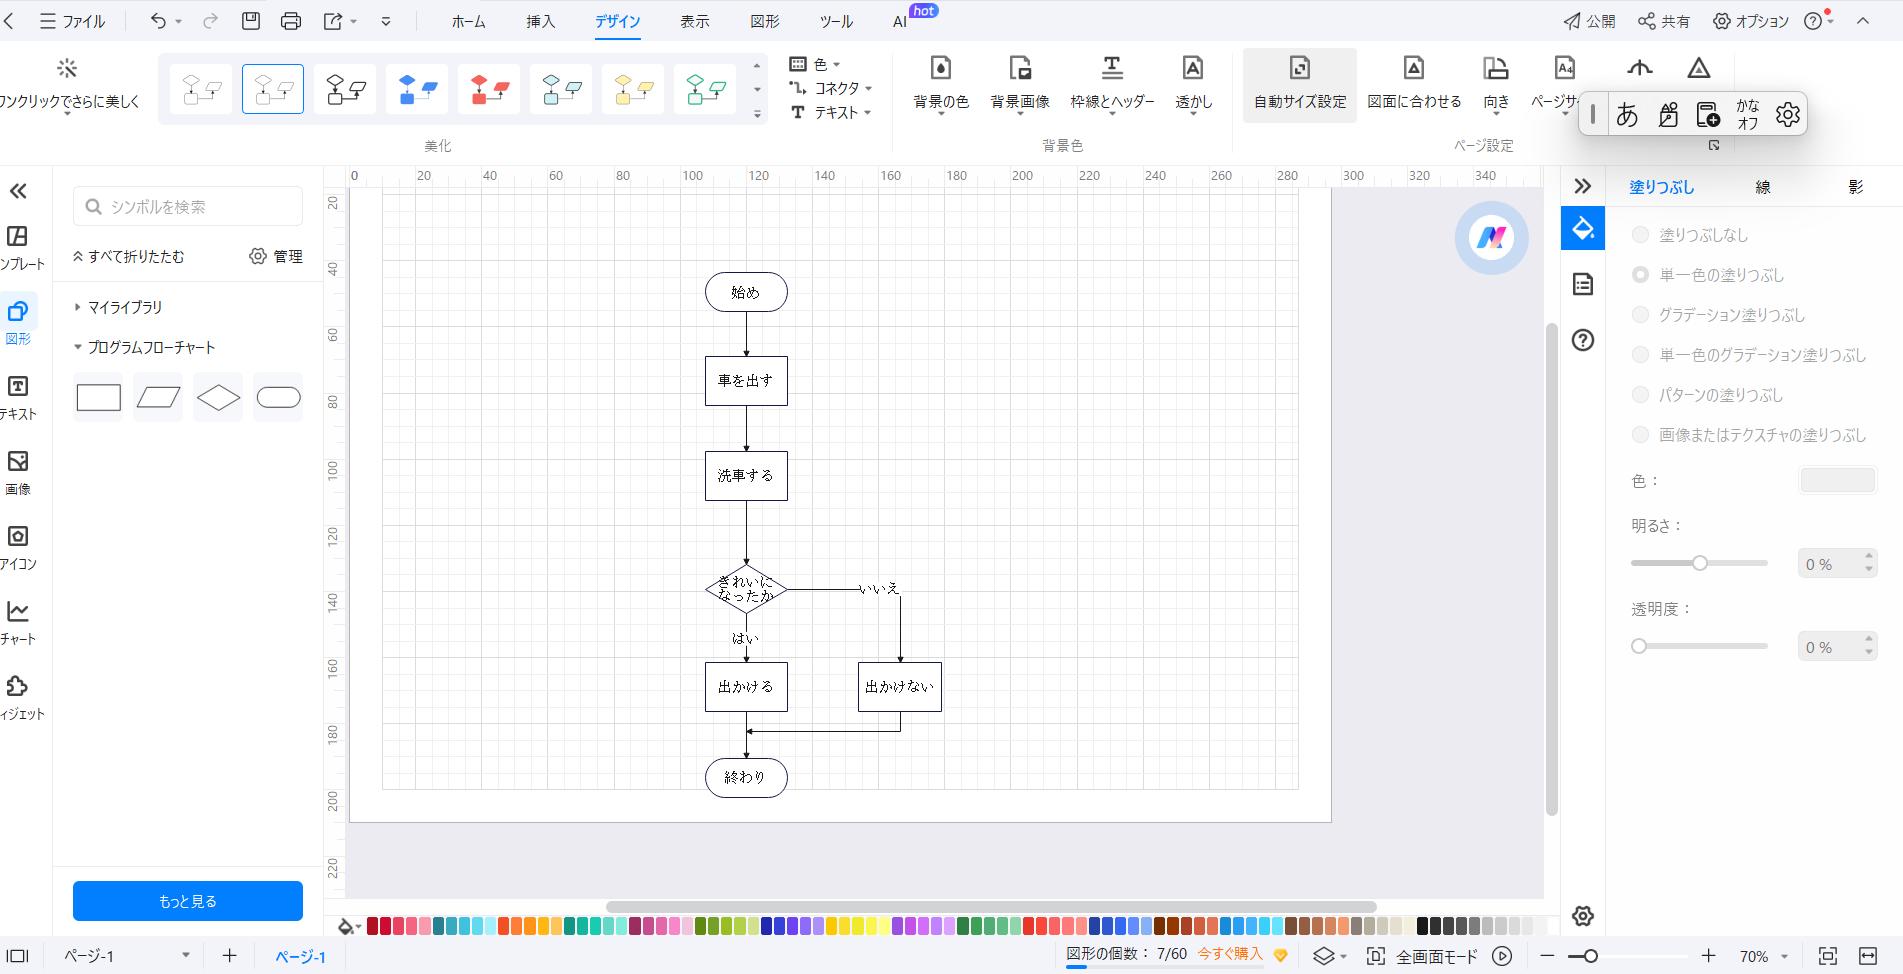Open 背景の色 background color tool
1903x974 pixels.
[x=941, y=84]
